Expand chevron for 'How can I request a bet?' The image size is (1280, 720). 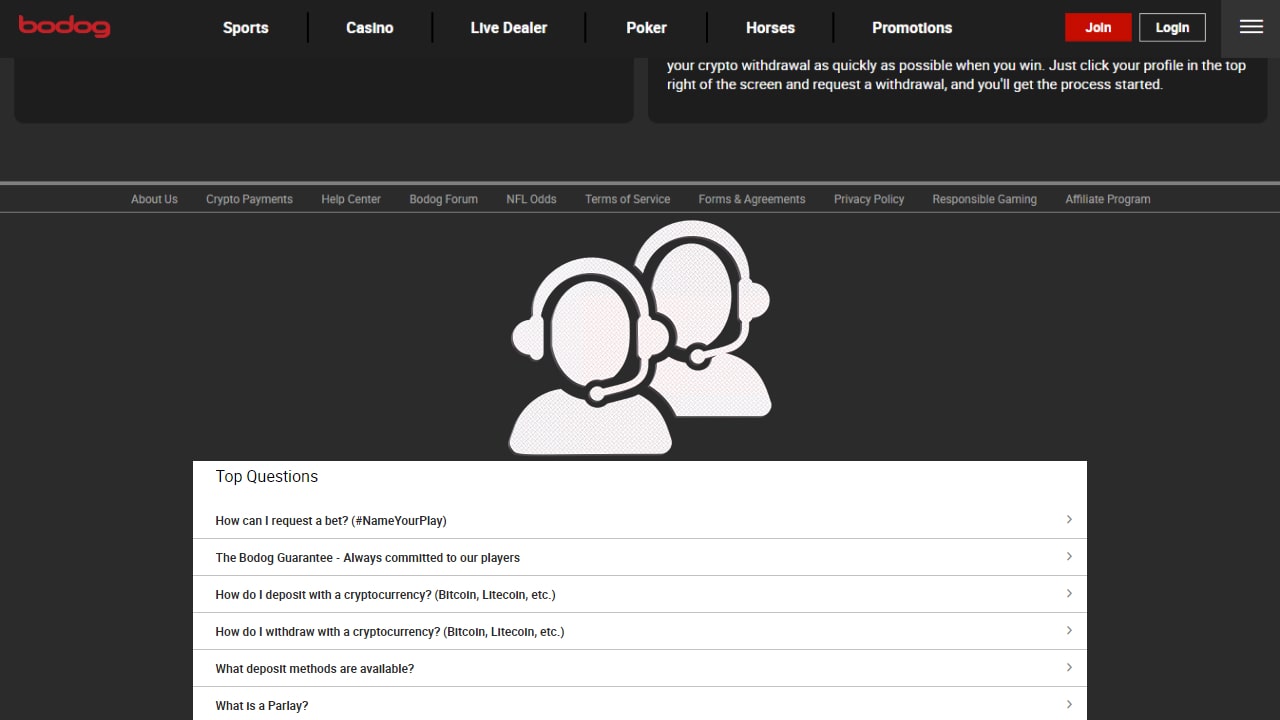(x=1069, y=520)
